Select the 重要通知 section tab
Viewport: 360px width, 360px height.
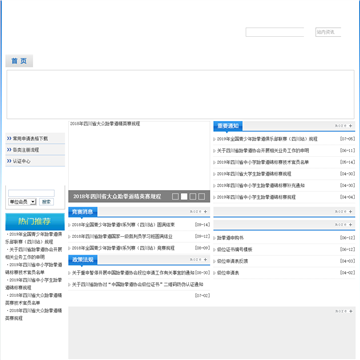pos(228,126)
